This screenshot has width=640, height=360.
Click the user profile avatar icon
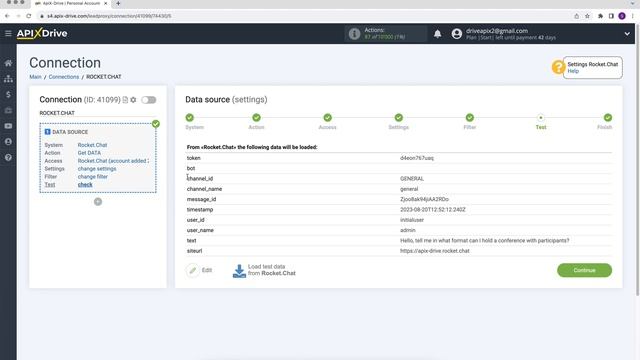(457, 34)
